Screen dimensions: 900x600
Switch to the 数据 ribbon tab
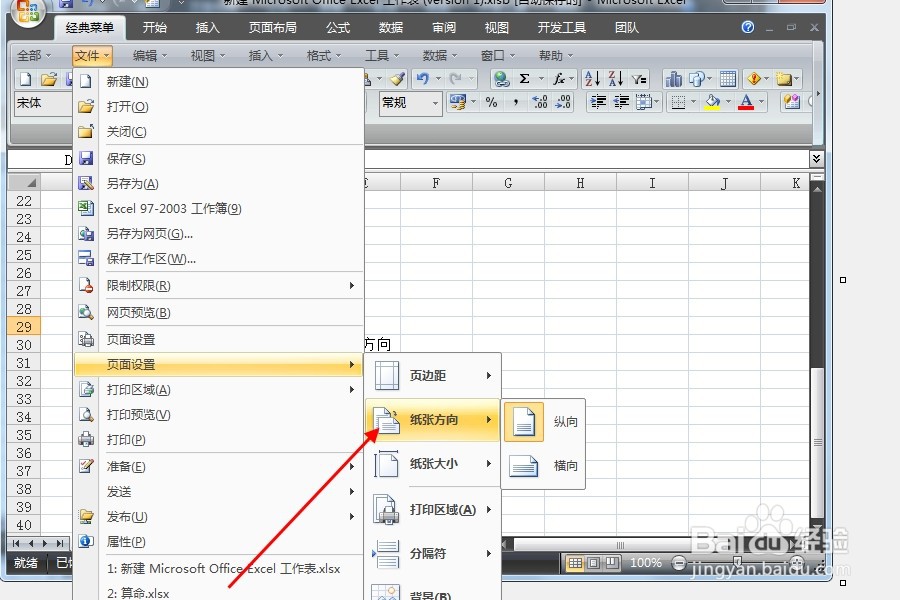391,27
